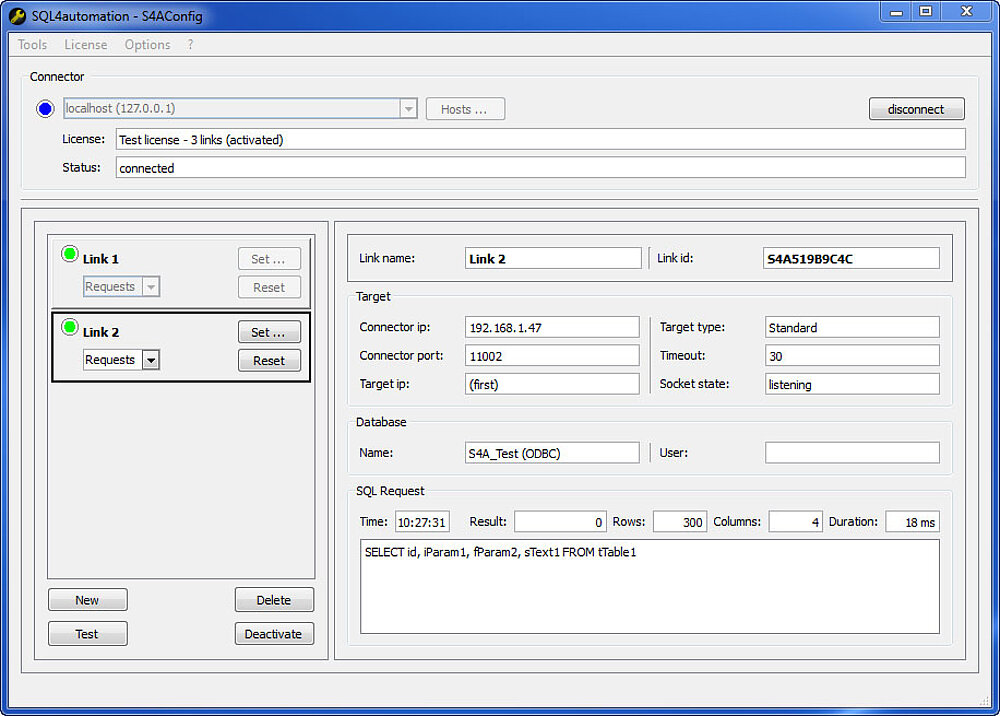
Task: Click the green status indicator for Link 1
Action: [70, 254]
